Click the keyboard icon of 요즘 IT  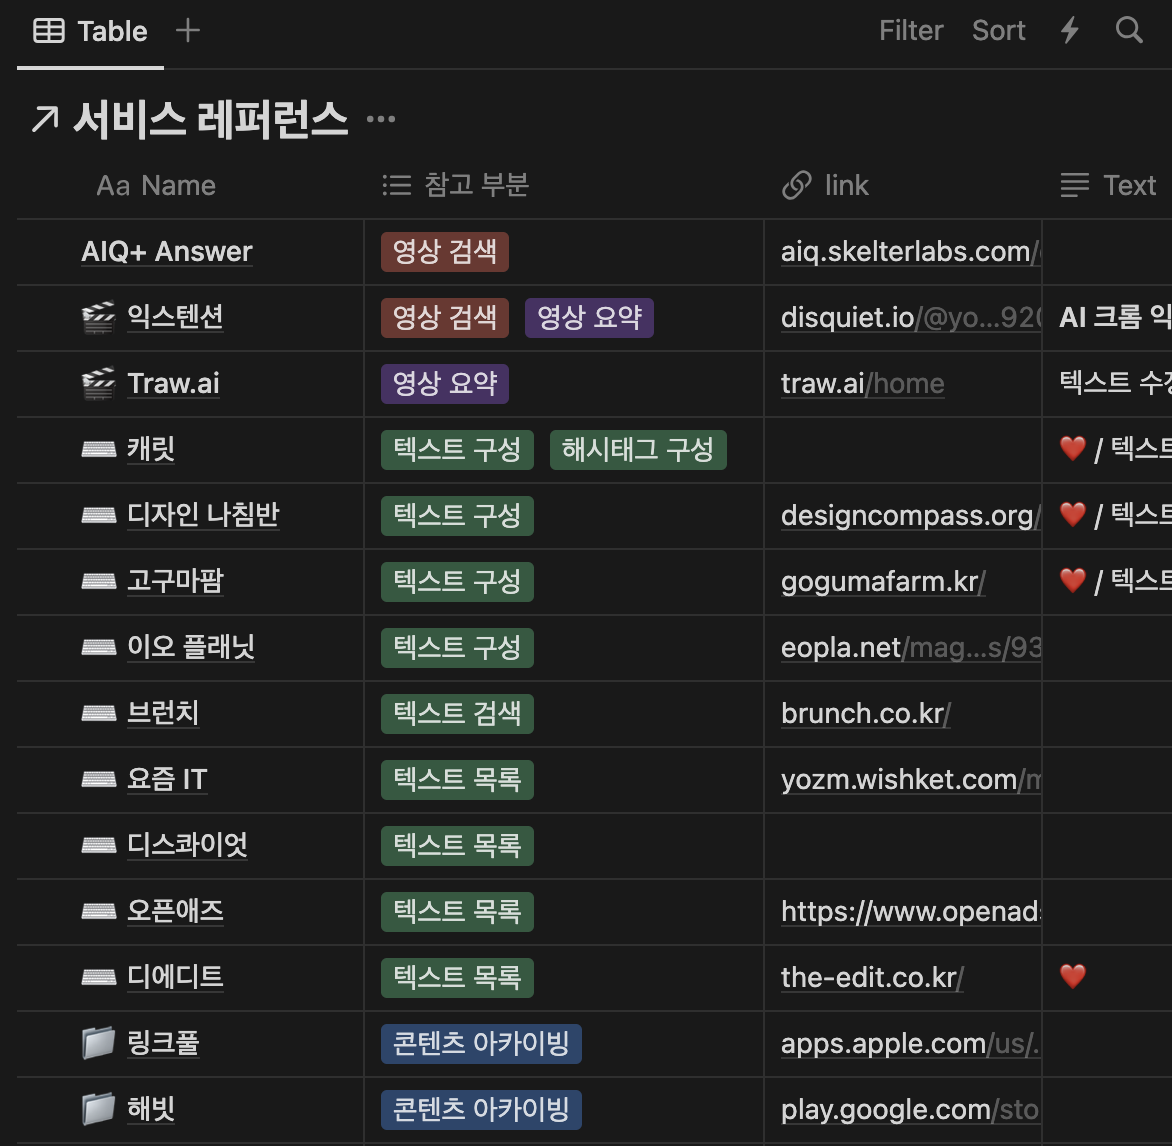99,779
